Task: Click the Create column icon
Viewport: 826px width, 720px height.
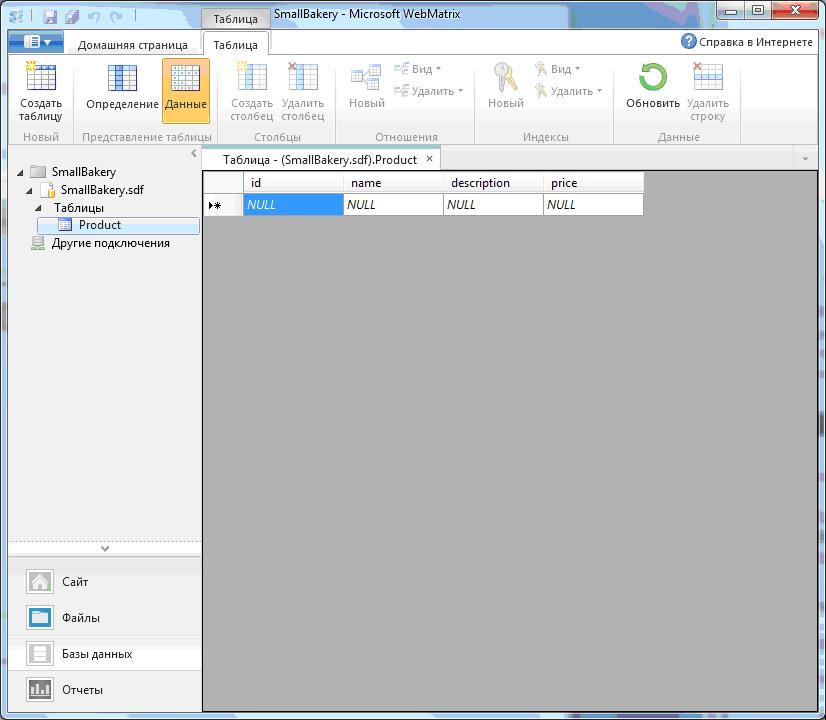Action: [252, 77]
